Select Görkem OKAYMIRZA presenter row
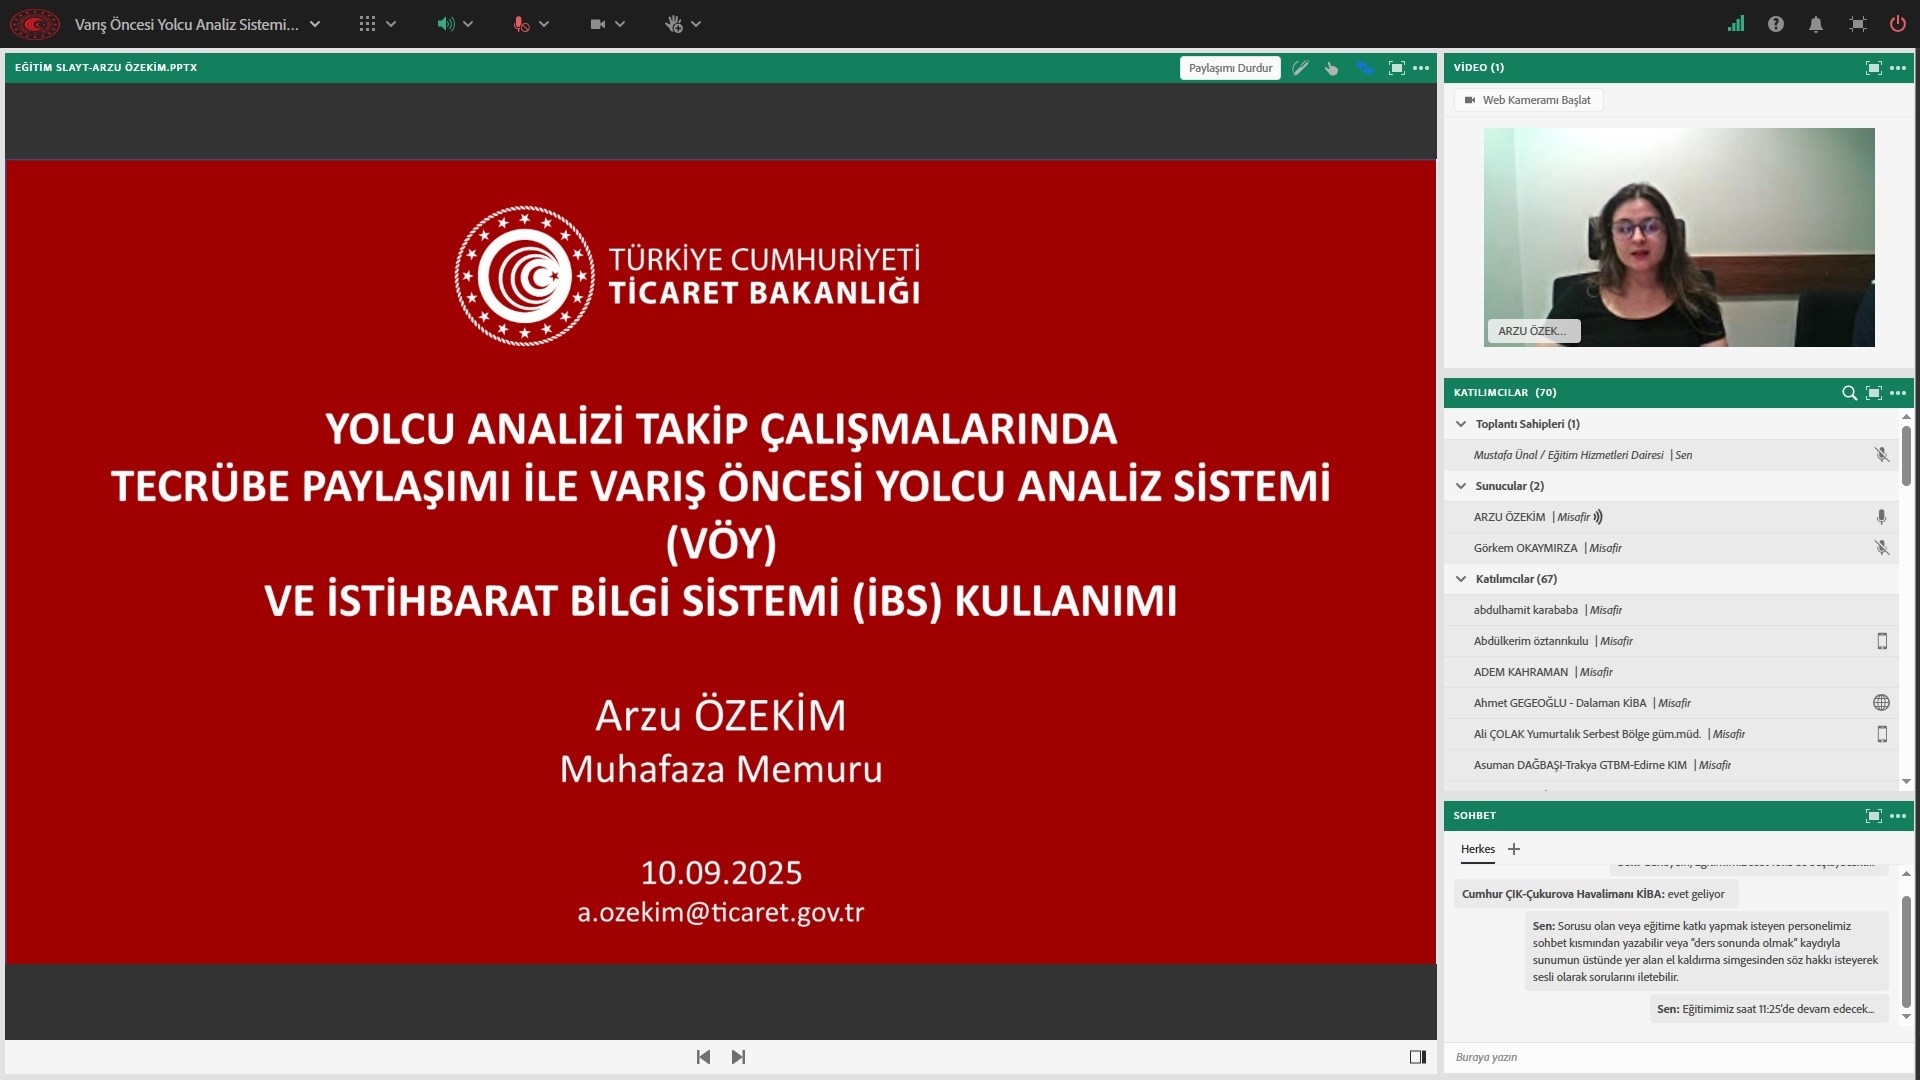The image size is (1920, 1080). 1671,548
